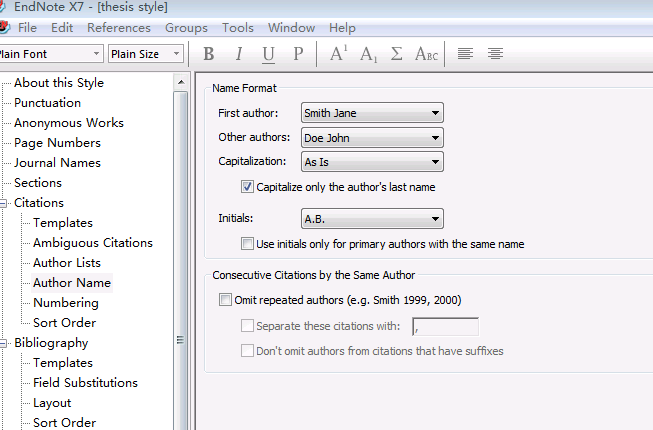Open the Capitalization dropdown
The width and height of the screenshot is (653, 430).
coord(372,162)
